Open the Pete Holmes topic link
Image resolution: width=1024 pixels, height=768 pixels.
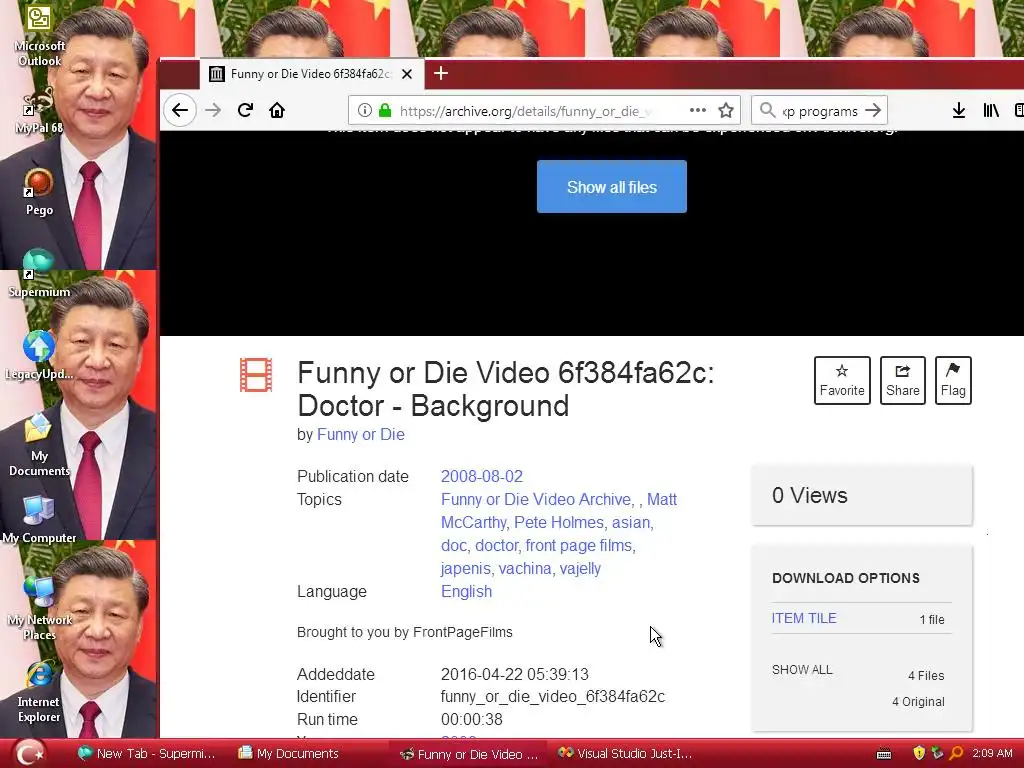(x=558, y=522)
